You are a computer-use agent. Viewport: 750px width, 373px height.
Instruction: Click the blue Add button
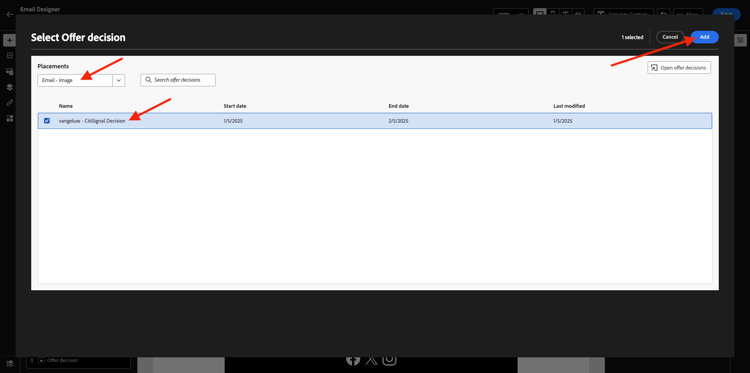pos(704,37)
